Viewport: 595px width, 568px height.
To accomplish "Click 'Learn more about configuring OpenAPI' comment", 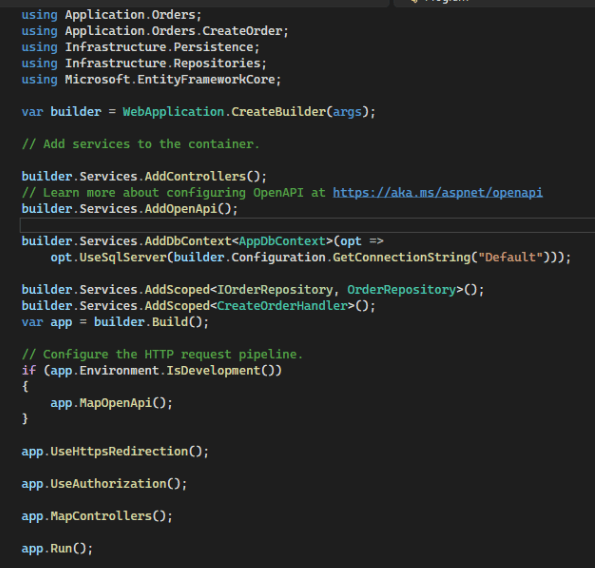I will [173, 193].
